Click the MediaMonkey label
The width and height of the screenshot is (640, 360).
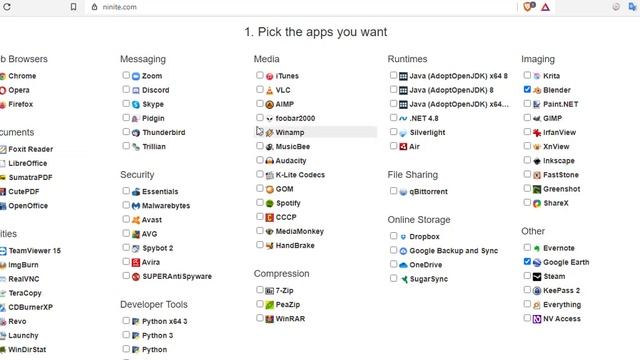tap(300, 231)
